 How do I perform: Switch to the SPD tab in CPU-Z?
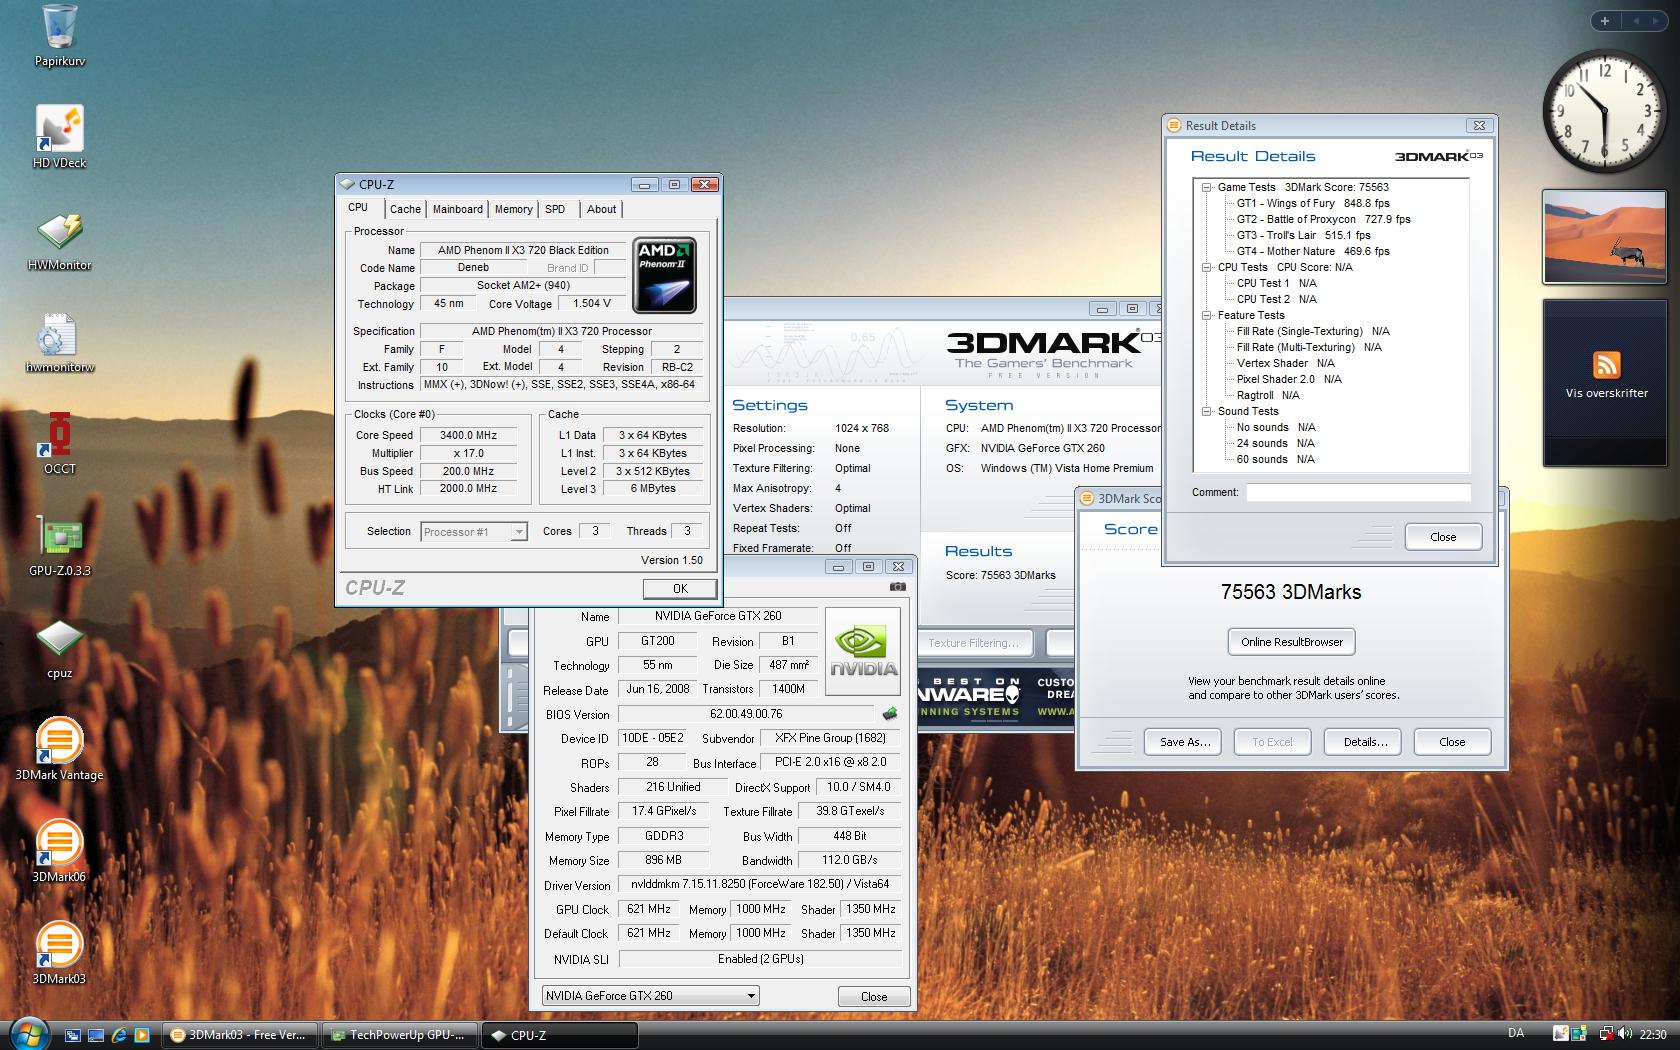pyautogui.click(x=555, y=209)
